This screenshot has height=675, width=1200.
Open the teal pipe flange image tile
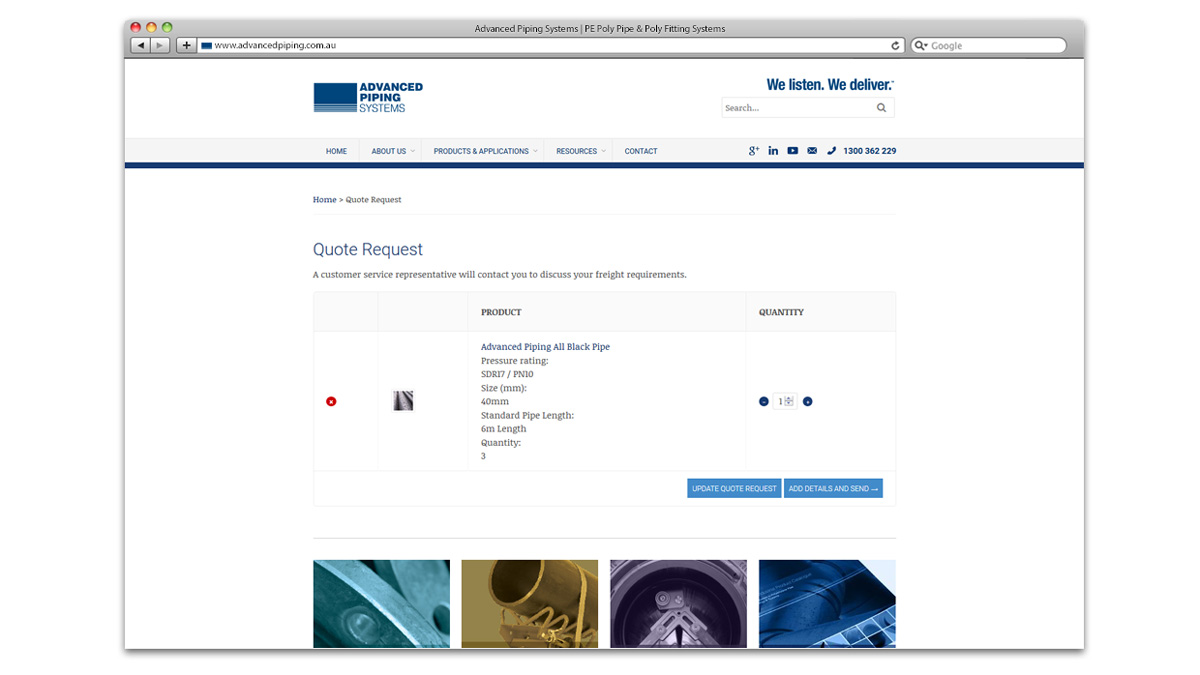[381, 604]
